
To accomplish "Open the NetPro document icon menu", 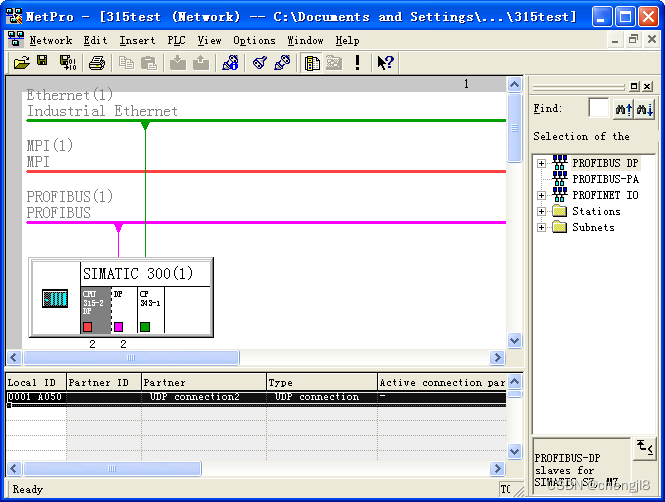I will 15,39.
